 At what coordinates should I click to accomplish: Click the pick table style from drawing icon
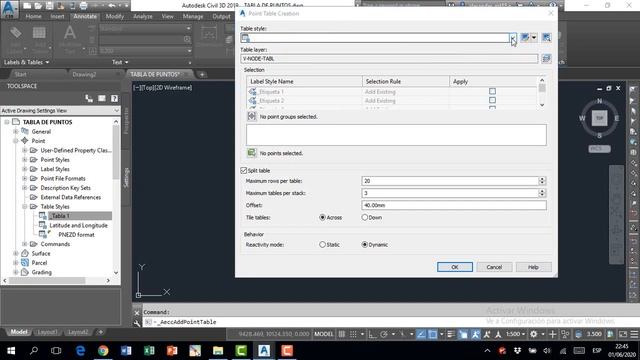click(x=547, y=38)
